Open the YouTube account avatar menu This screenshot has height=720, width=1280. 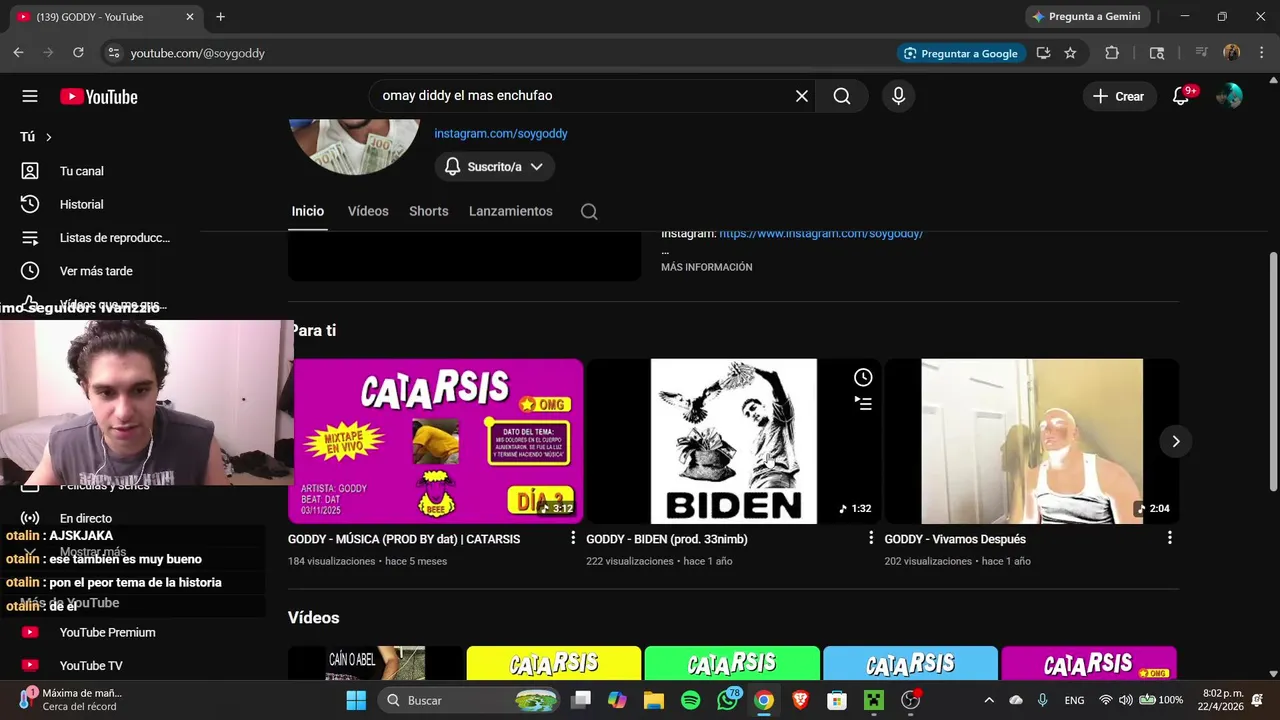(1229, 96)
